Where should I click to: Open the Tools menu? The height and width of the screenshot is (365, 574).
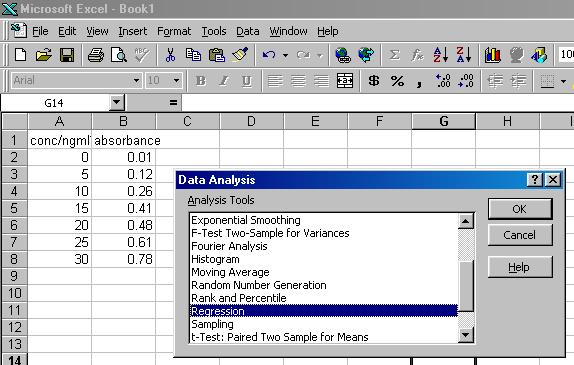tap(214, 31)
